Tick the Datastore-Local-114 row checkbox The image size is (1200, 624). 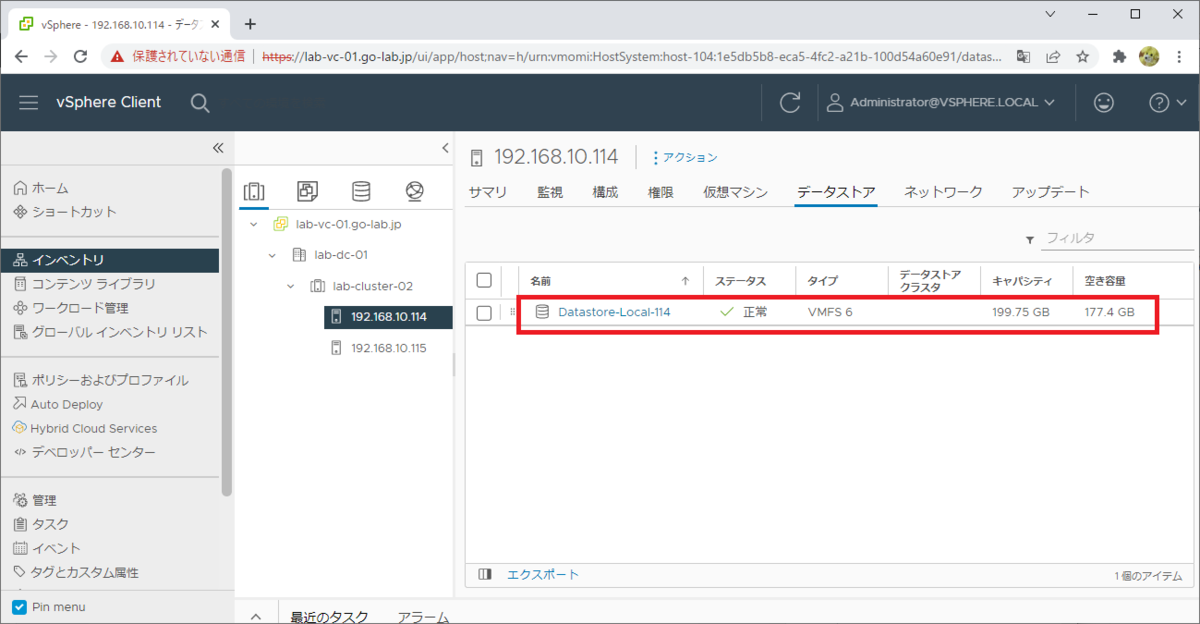[x=484, y=313]
